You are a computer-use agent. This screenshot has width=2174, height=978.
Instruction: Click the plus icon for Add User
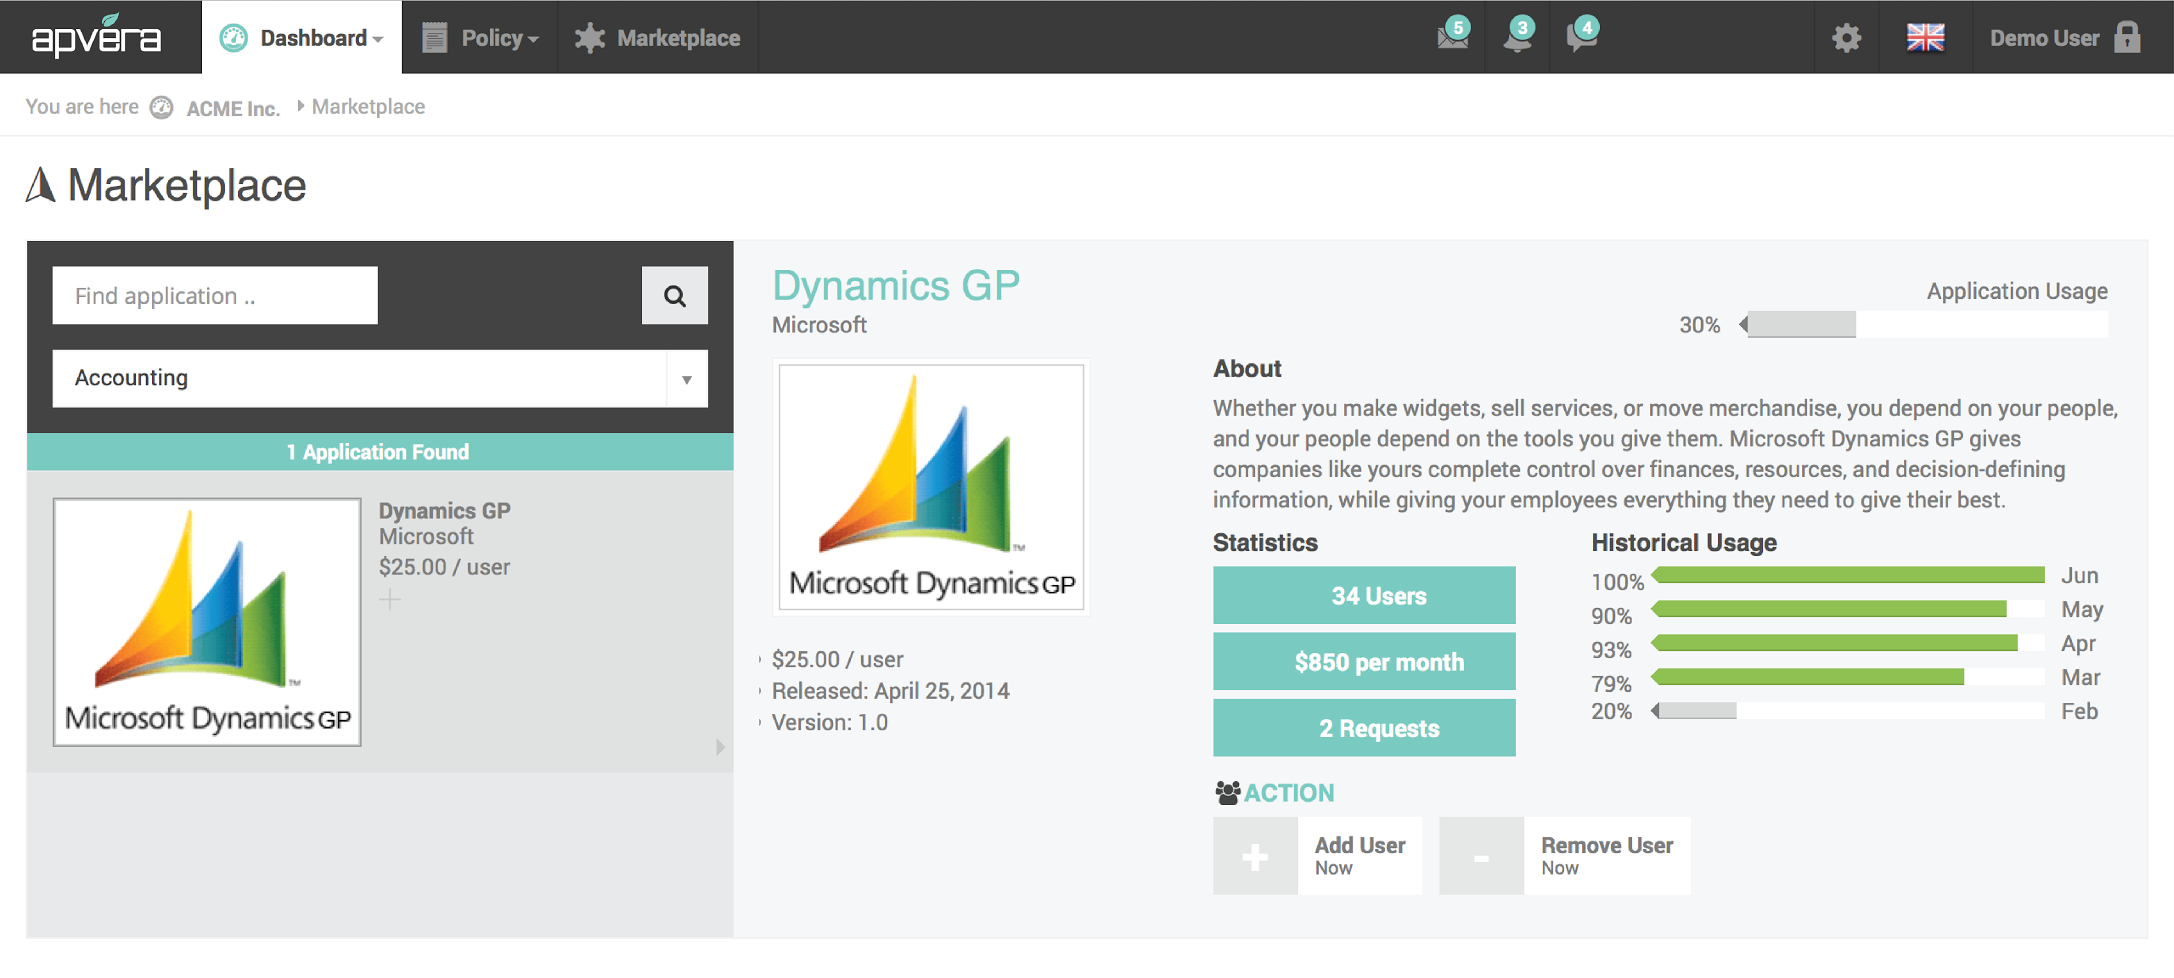tap(1255, 857)
